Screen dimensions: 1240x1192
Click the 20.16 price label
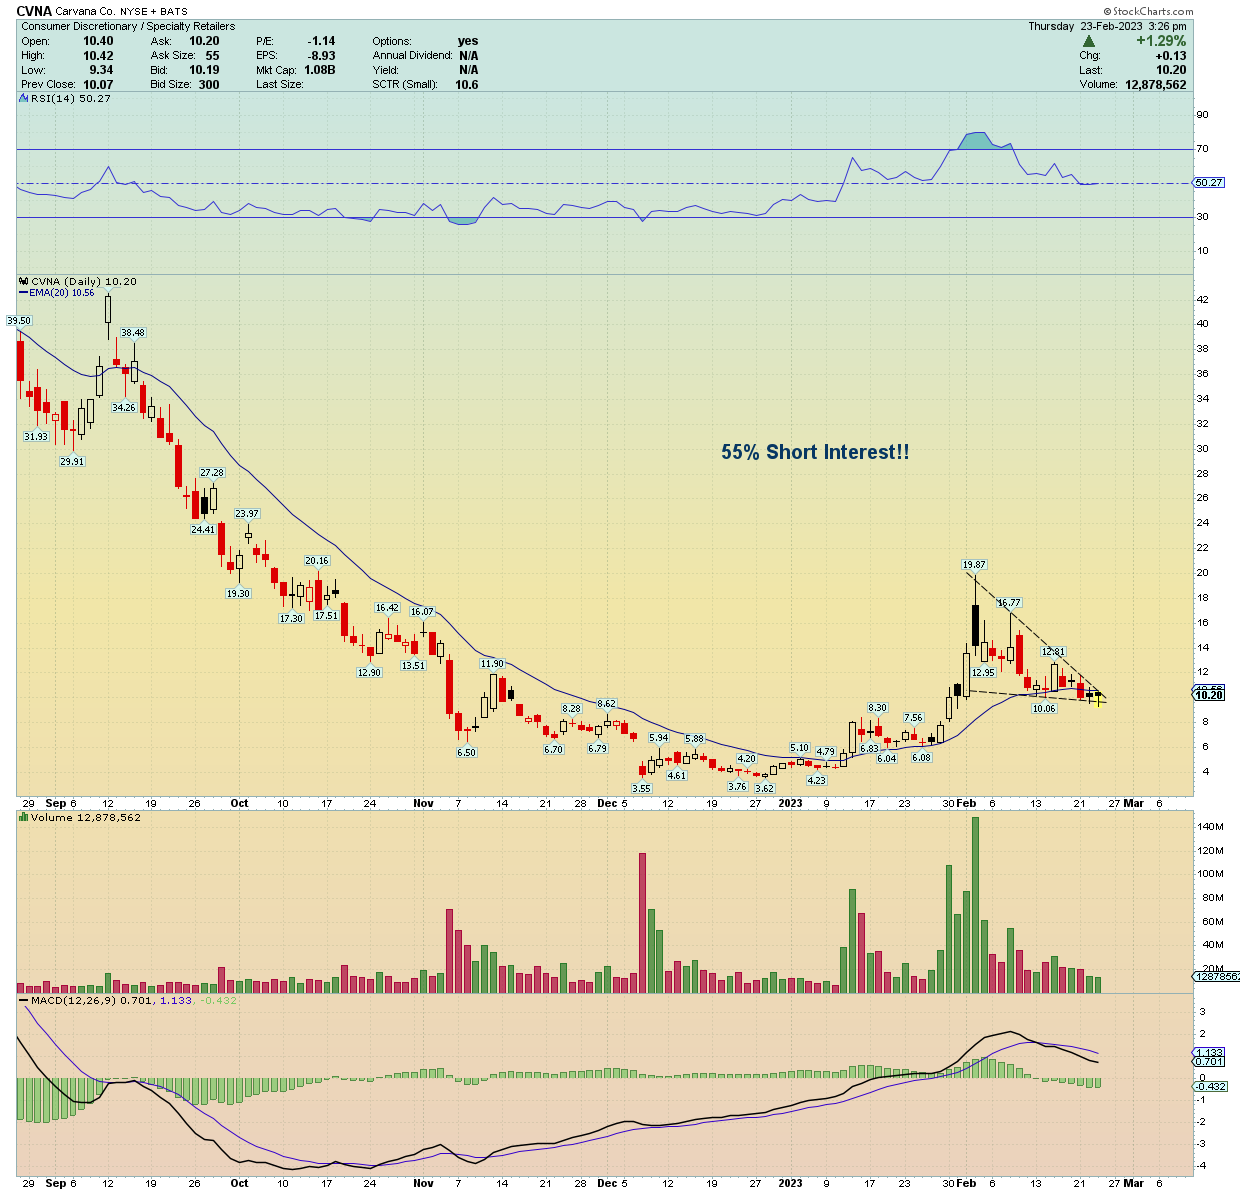317,561
